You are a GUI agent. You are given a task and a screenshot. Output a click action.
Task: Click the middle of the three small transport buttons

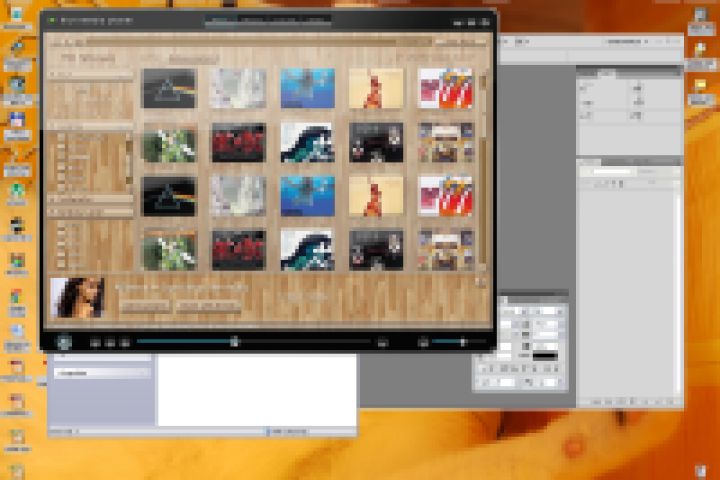(110, 343)
